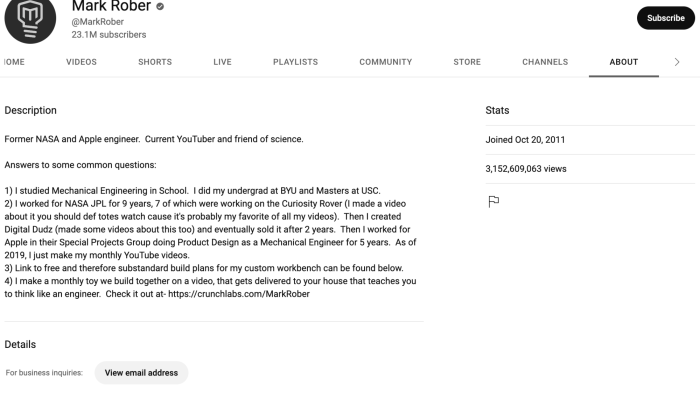Subscribe to the Mark Rober channel
This screenshot has width=700, height=394.
(x=666, y=18)
